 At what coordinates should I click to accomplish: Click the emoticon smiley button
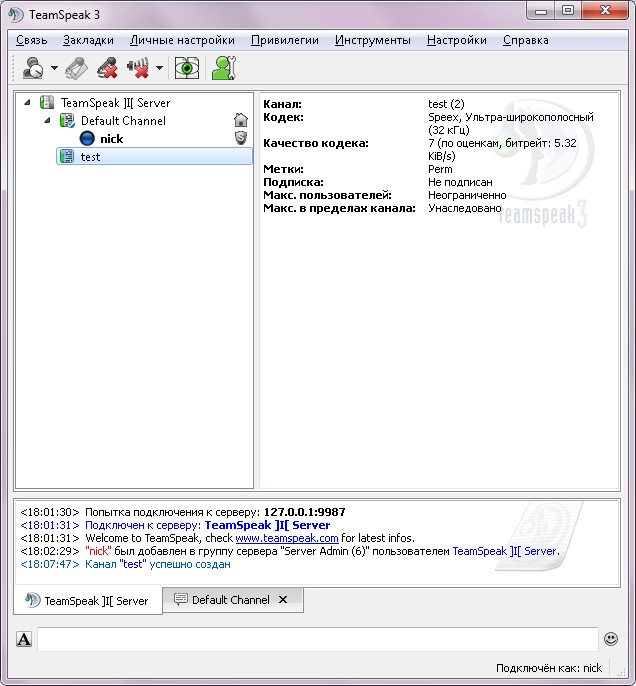611,639
